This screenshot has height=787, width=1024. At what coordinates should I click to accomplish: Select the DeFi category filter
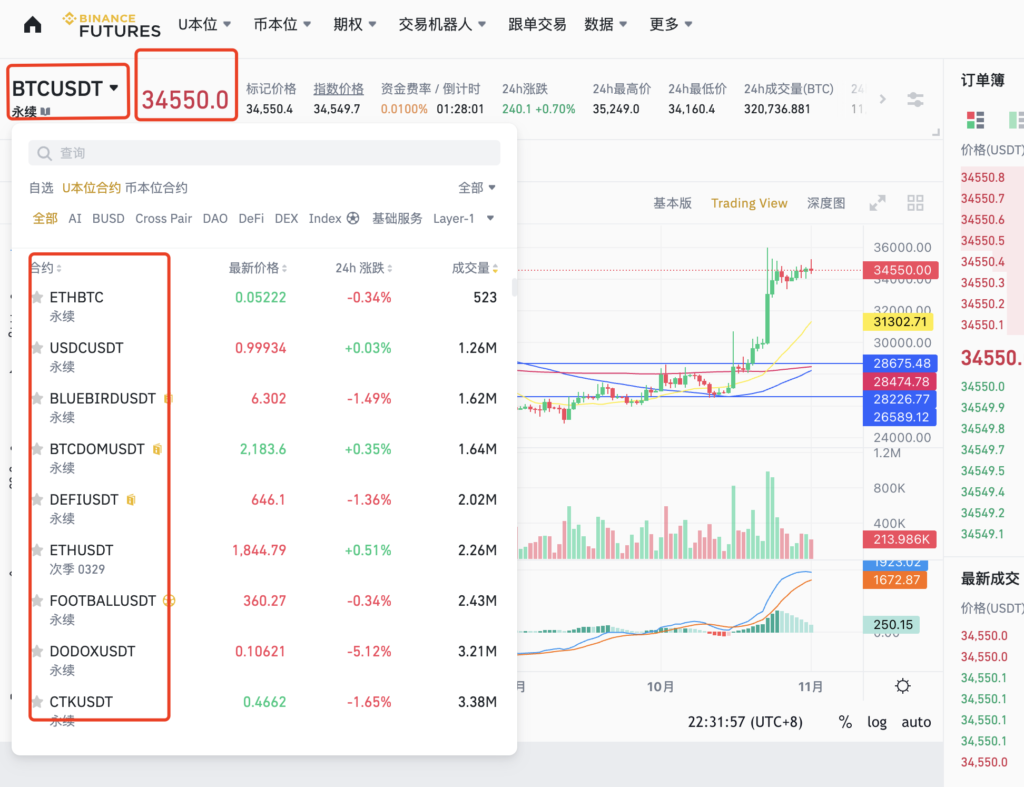pyautogui.click(x=251, y=218)
